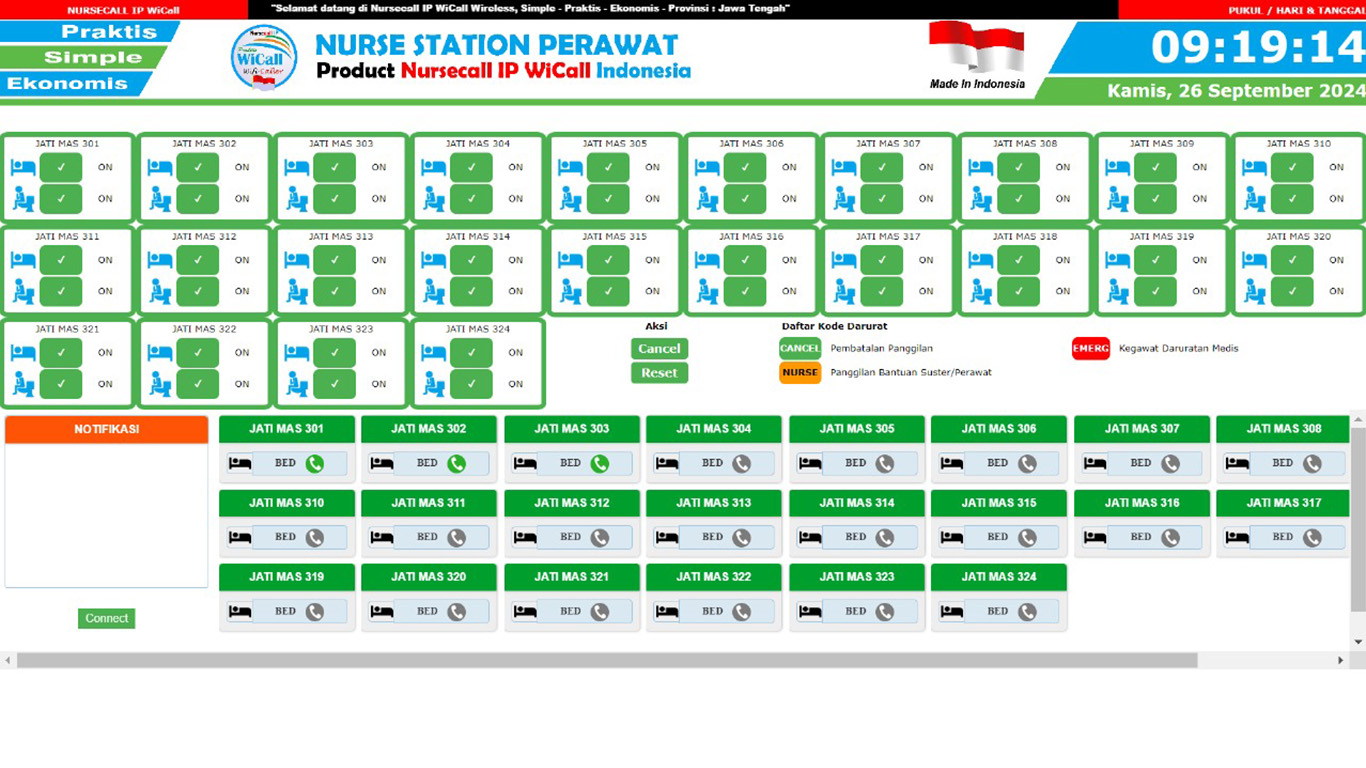Click the blue bed icon in status card JATI MAS 306
1366x768 pixels.
click(x=707, y=167)
